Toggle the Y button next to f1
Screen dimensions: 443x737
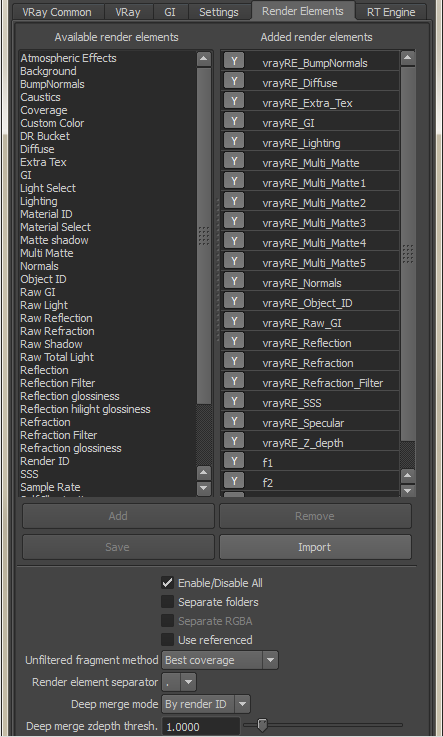pyautogui.click(x=233, y=461)
